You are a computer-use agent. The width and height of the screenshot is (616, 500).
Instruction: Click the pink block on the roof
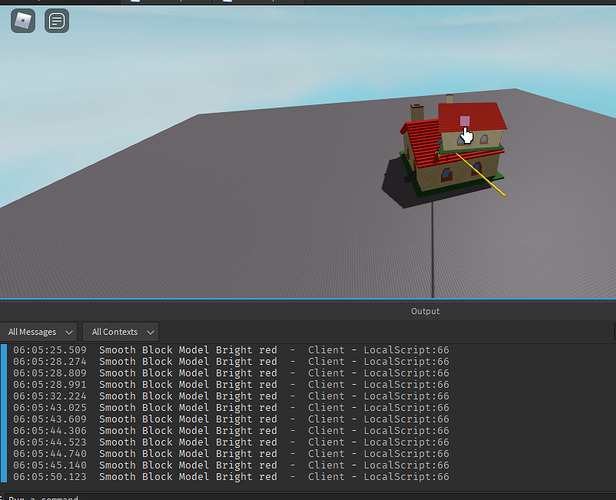pos(465,121)
